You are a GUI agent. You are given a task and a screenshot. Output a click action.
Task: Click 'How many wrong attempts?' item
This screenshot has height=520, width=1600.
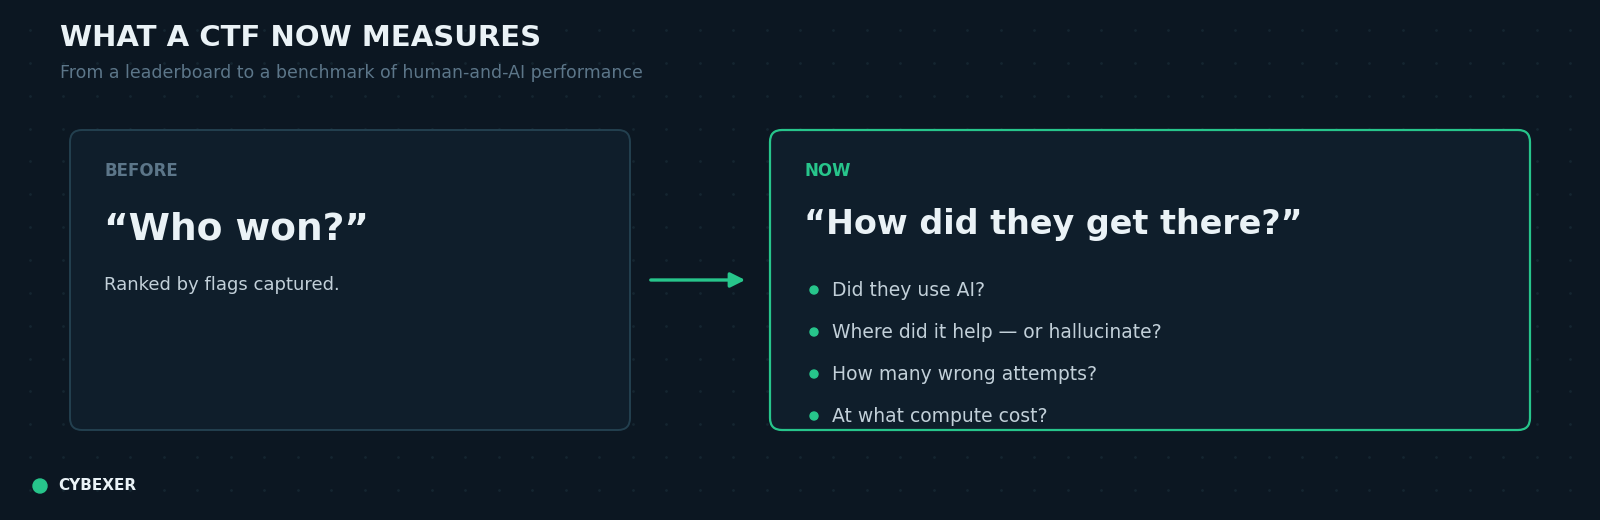point(964,374)
